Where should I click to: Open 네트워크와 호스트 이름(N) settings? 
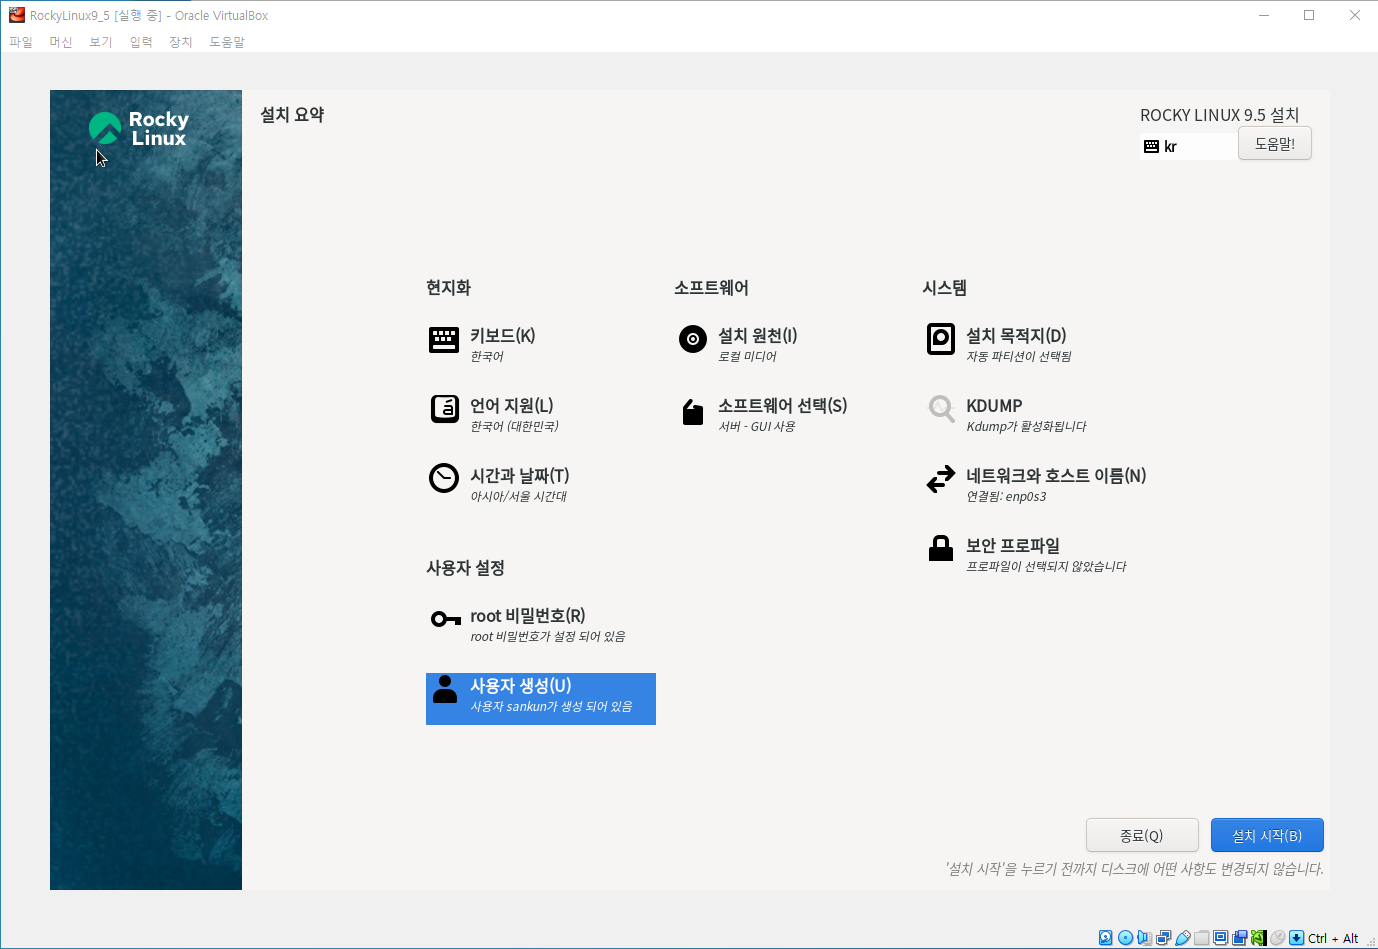point(1056,475)
